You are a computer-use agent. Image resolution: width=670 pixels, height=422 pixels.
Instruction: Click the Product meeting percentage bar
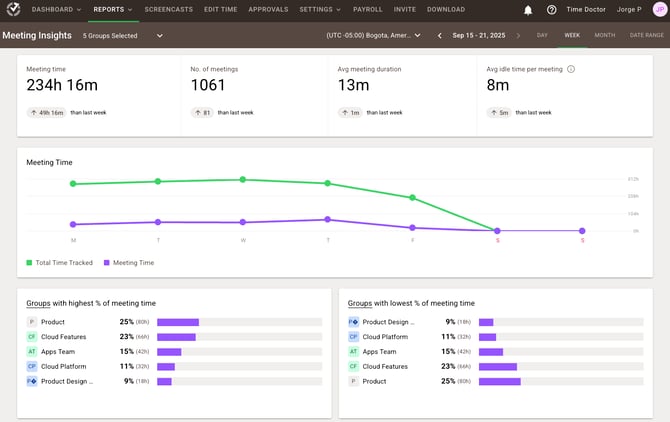click(178, 322)
